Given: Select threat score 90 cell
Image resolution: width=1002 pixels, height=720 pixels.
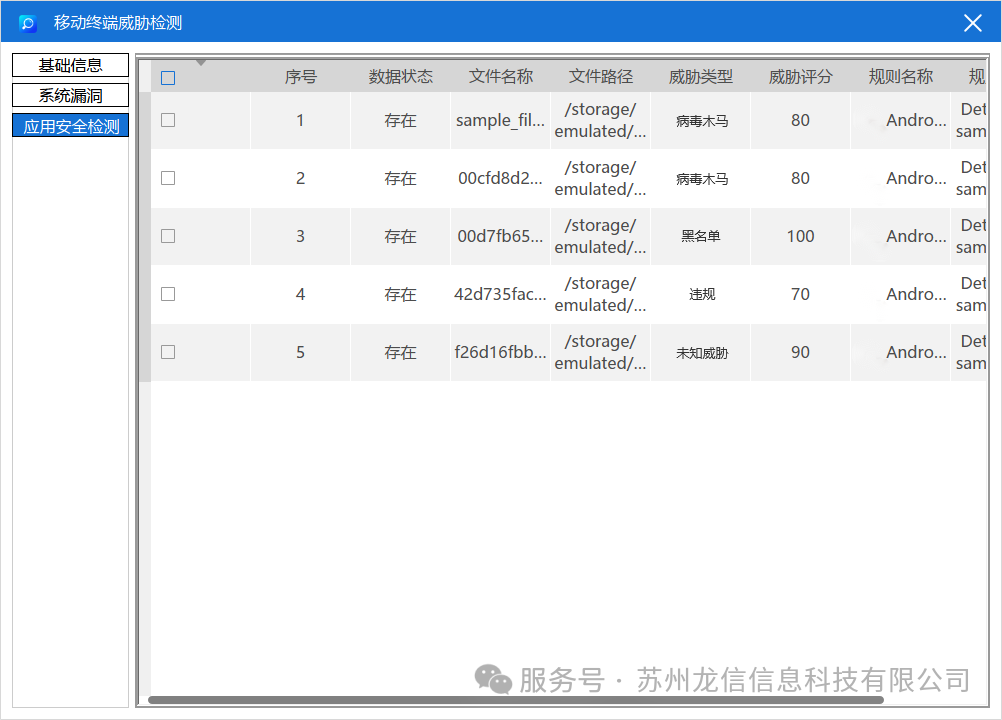Looking at the screenshot, I should tap(800, 353).
